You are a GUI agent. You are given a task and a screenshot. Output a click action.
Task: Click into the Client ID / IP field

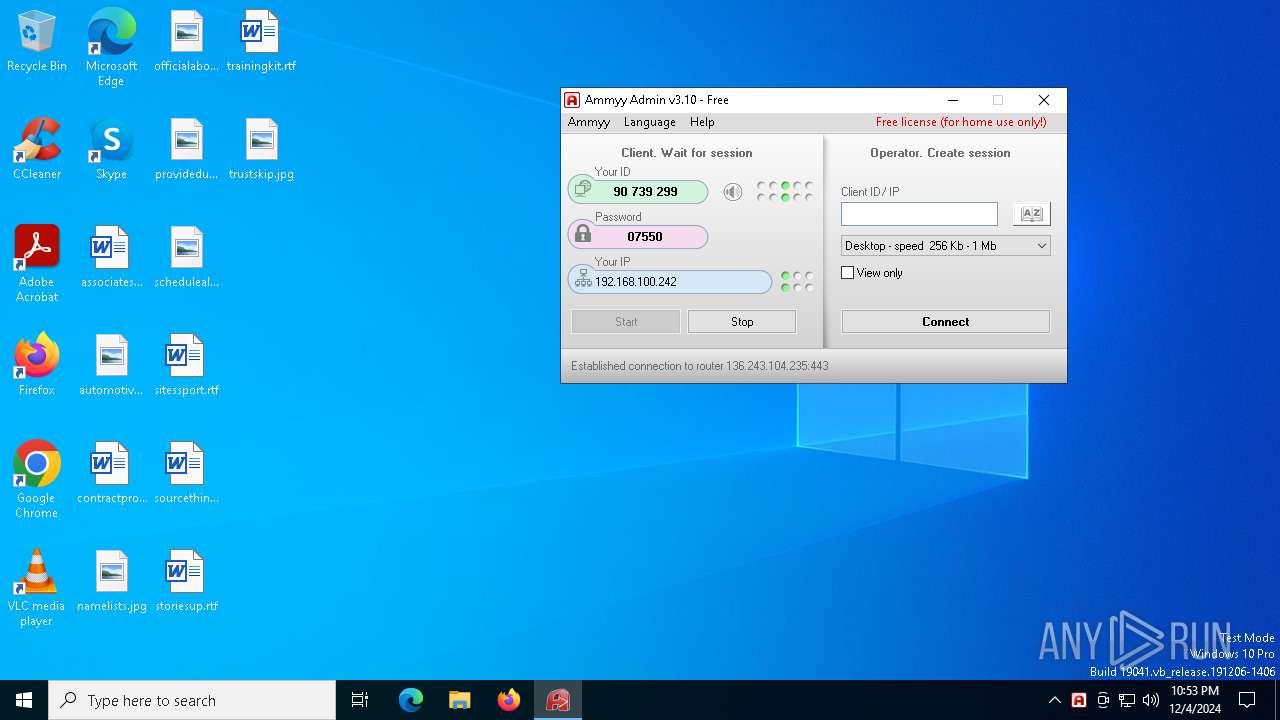(x=919, y=214)
